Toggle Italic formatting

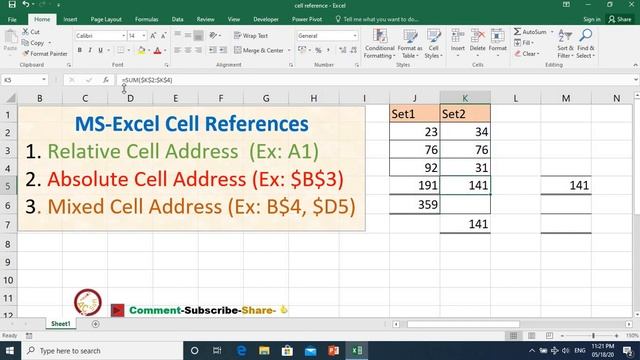(x=90, y=50)
